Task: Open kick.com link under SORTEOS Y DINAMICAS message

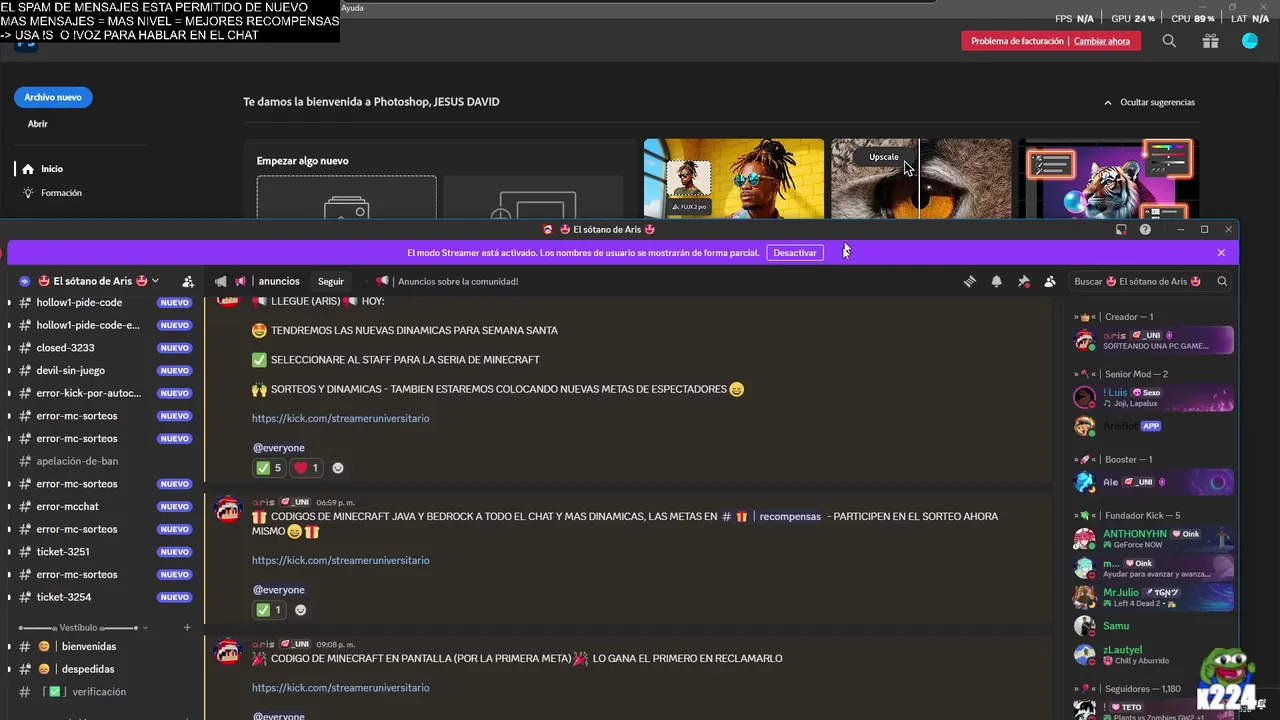Action: point(340,418)
